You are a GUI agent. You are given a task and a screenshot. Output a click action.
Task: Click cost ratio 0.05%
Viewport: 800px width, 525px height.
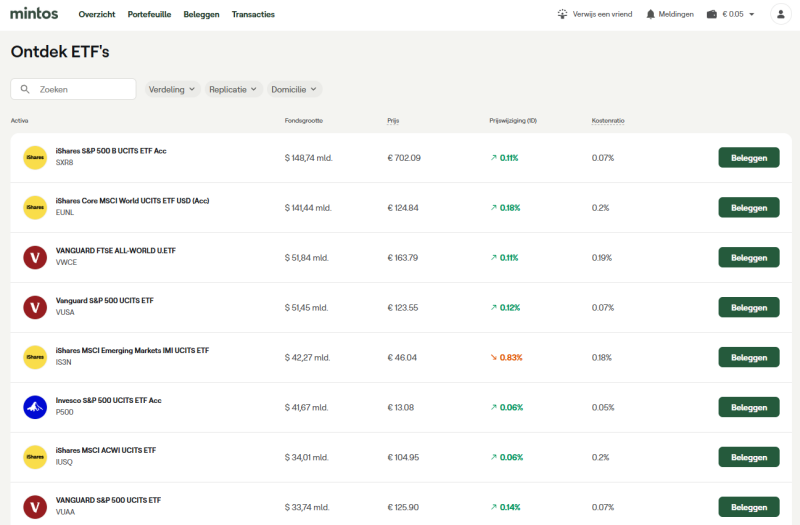[603, 408]
